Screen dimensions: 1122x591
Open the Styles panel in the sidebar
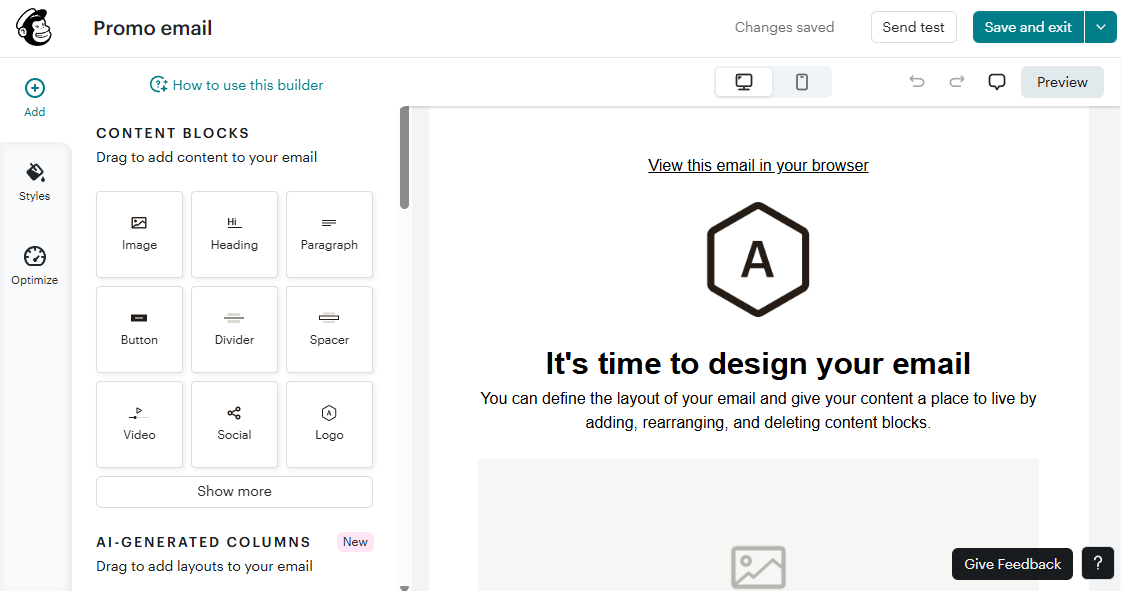click(34, 180)
